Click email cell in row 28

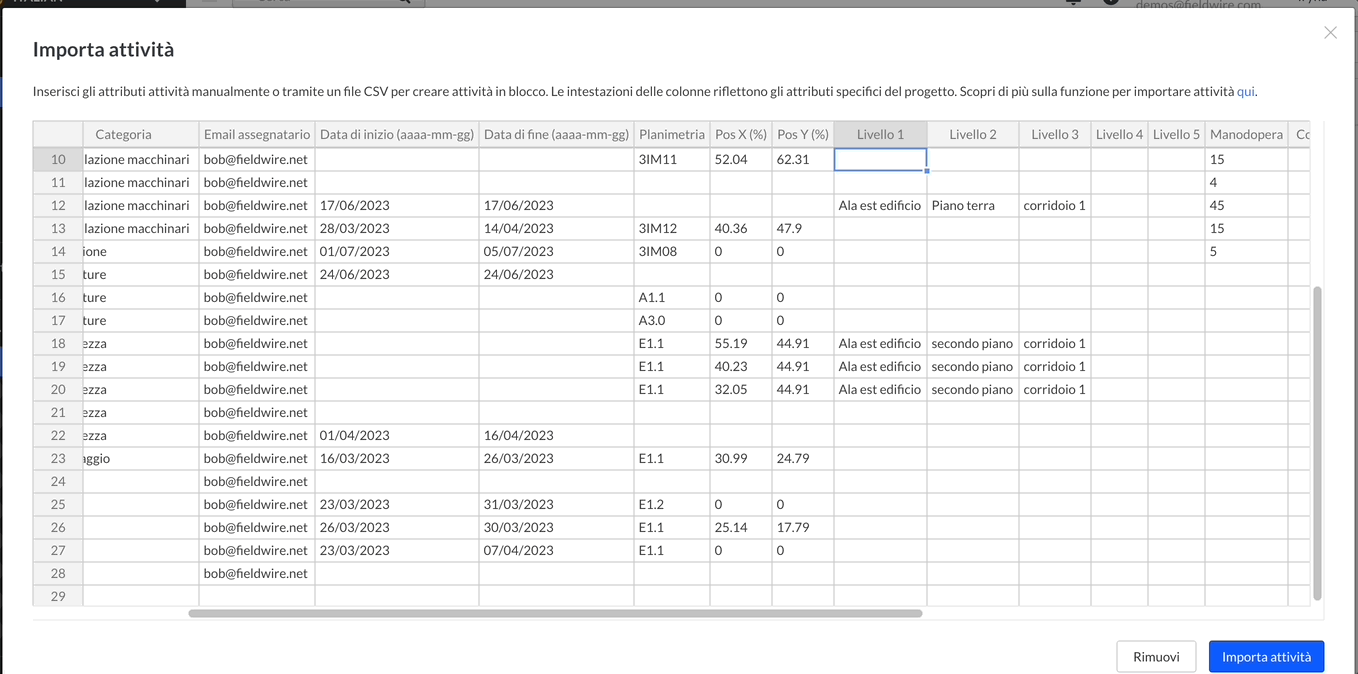click(x=257, y=573)
